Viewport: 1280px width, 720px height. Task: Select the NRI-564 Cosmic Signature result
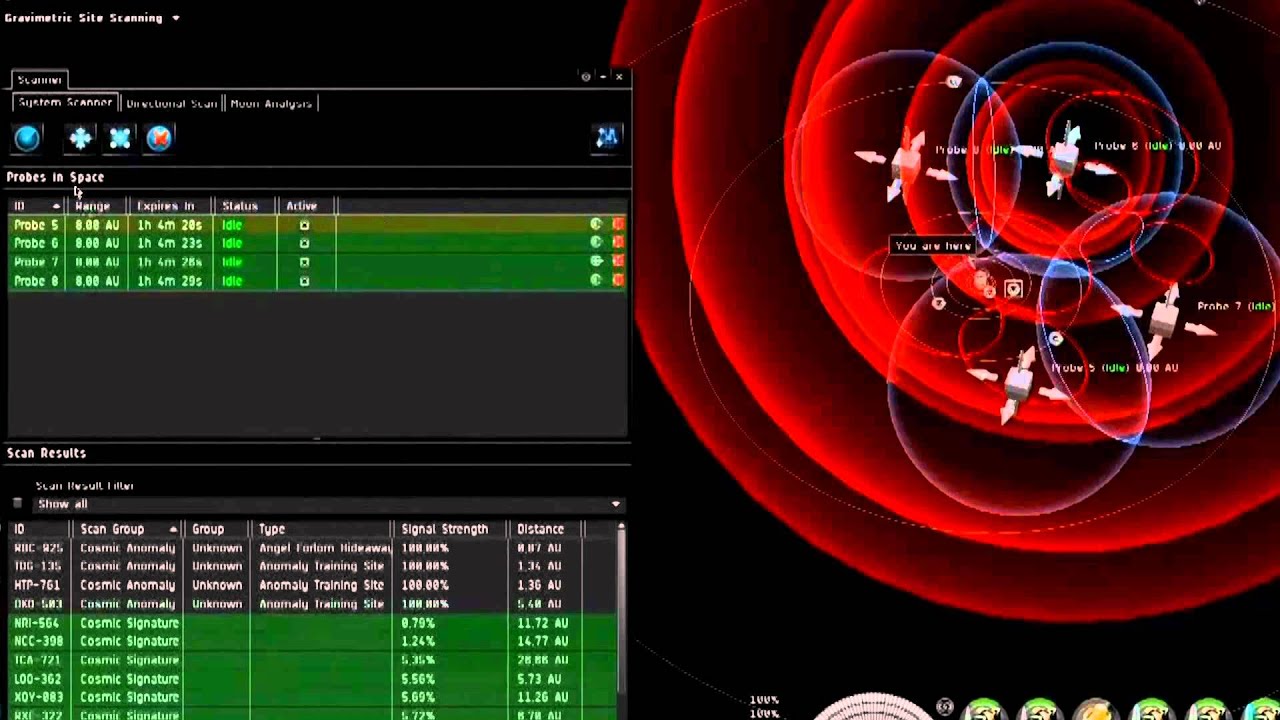coord(312,623)
